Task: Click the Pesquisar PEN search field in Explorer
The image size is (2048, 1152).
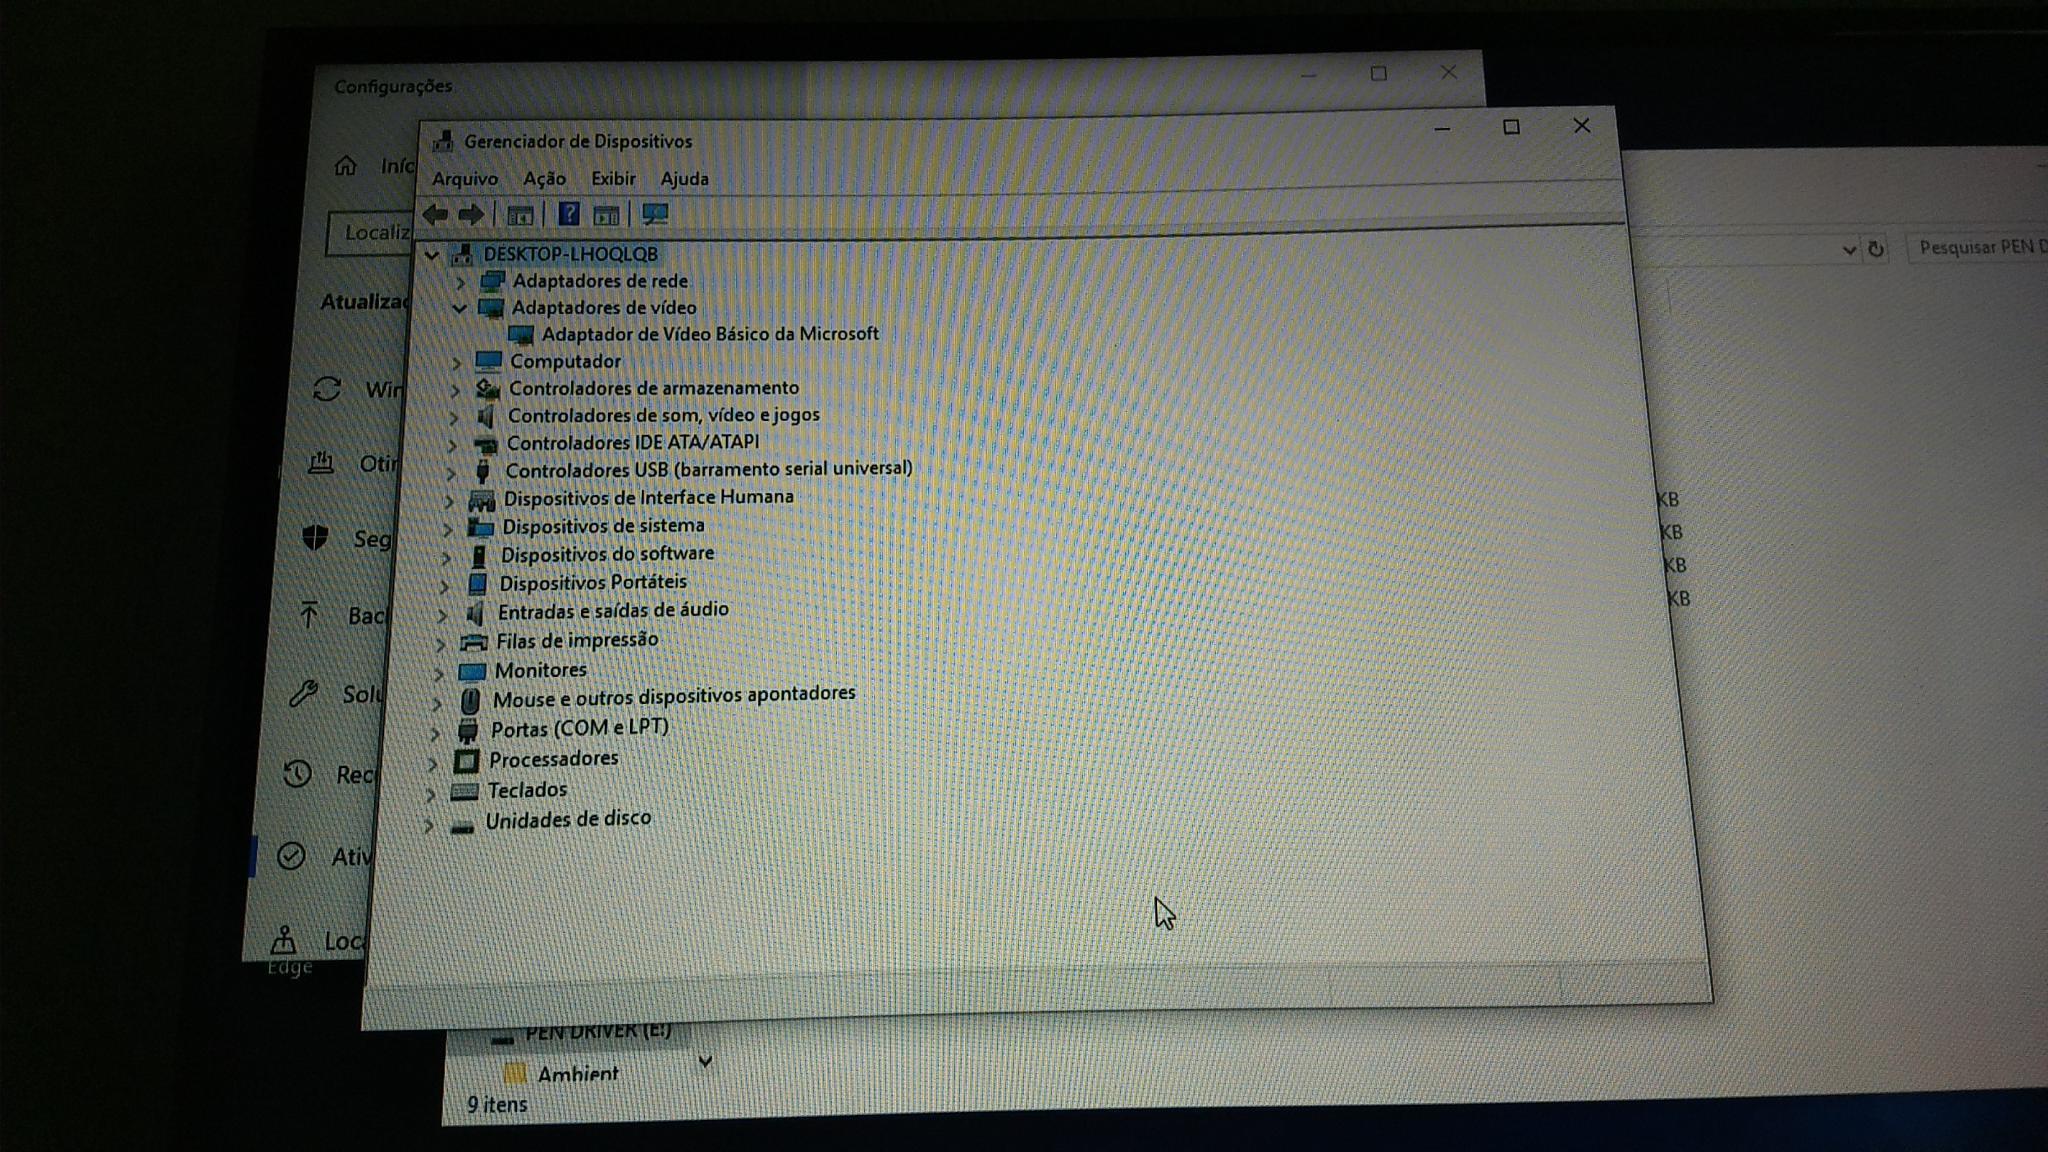Action: pos(1978,247)
